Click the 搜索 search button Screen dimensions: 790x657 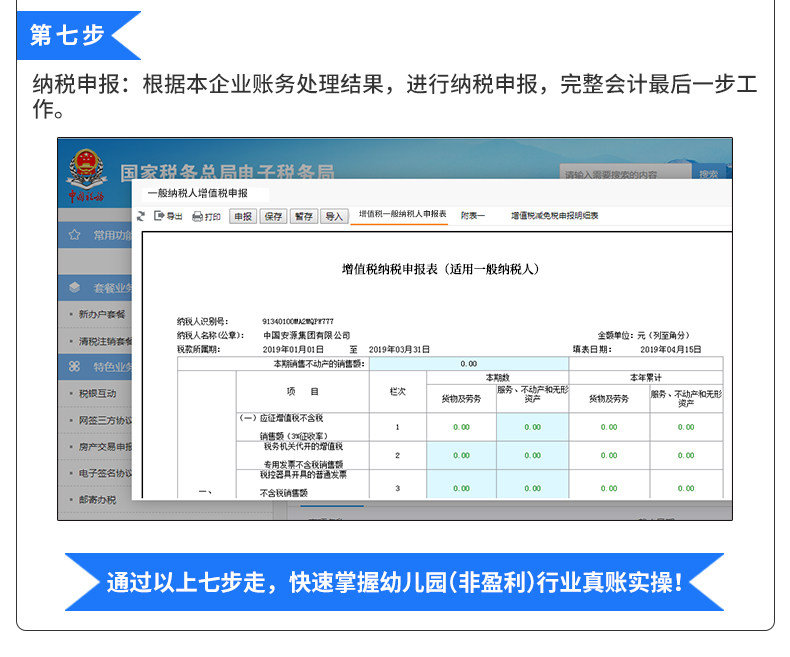pos(708,172)
